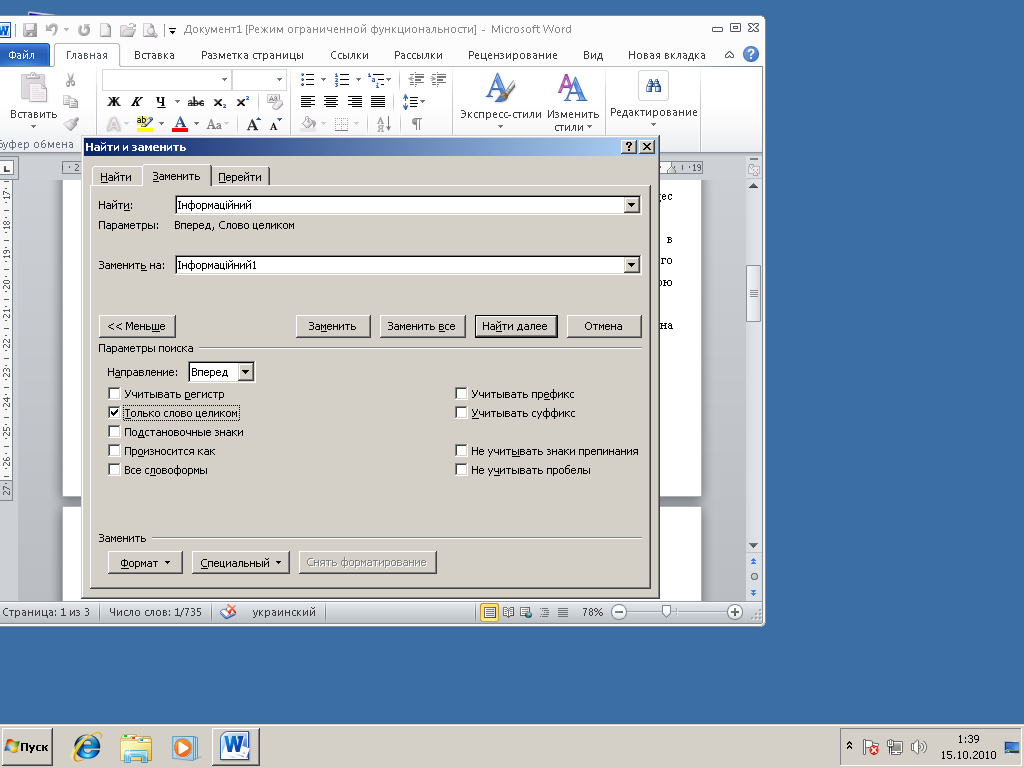Open Найти field history dropdown

point(631,205)
